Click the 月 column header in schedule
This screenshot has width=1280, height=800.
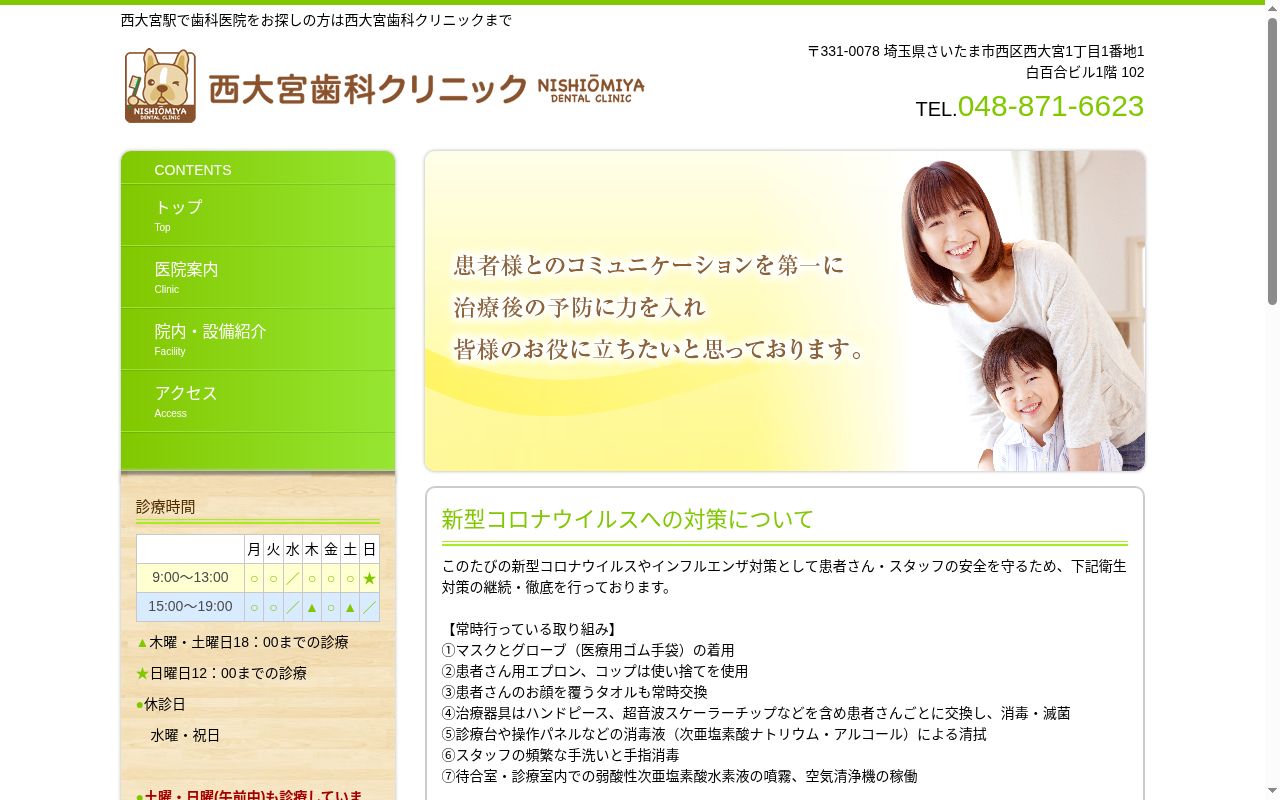click(x=254, y=549)
